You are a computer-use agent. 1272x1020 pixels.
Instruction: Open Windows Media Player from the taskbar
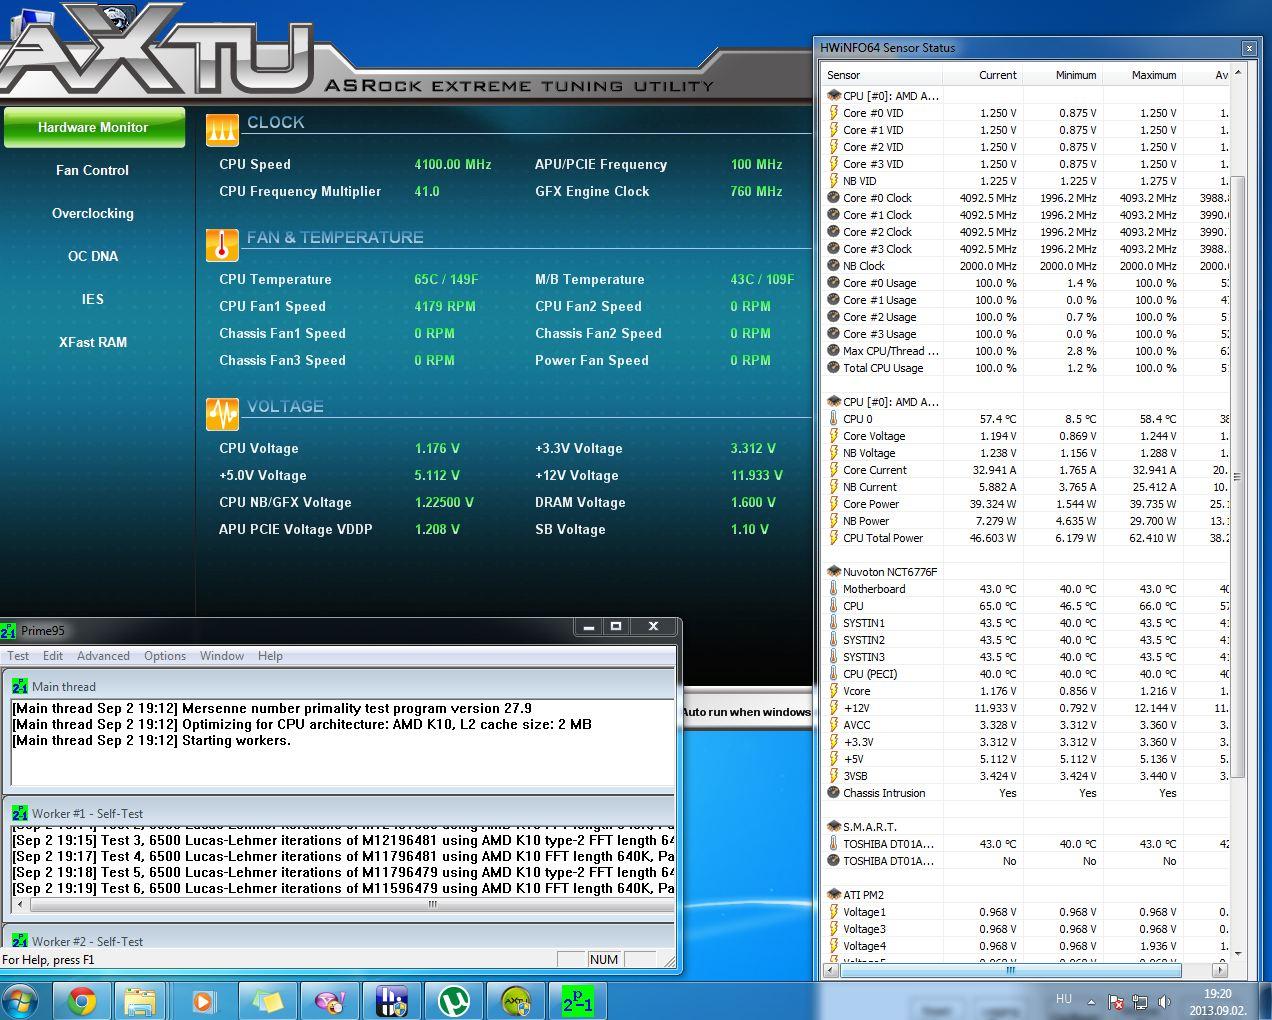(x=203, y=1001)
